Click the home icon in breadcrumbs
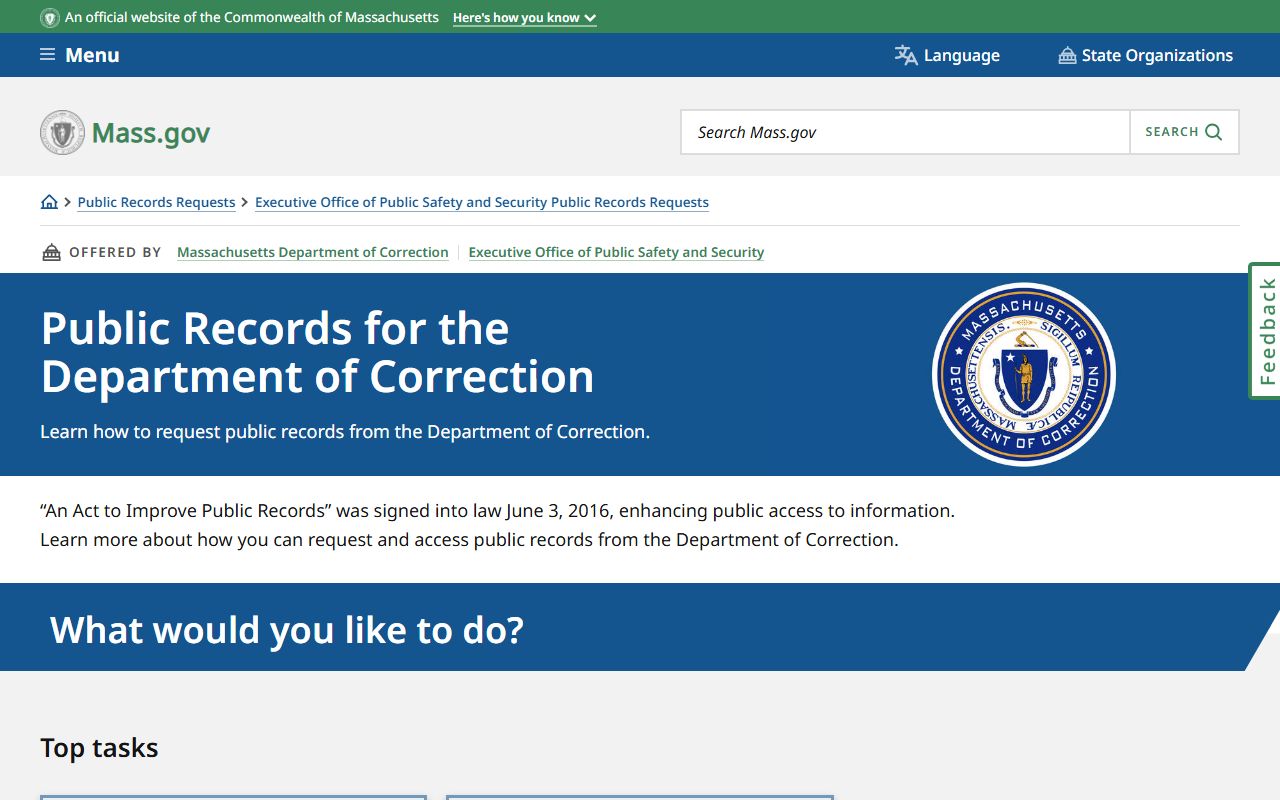Screen dimensions: 1280x800 49,202
